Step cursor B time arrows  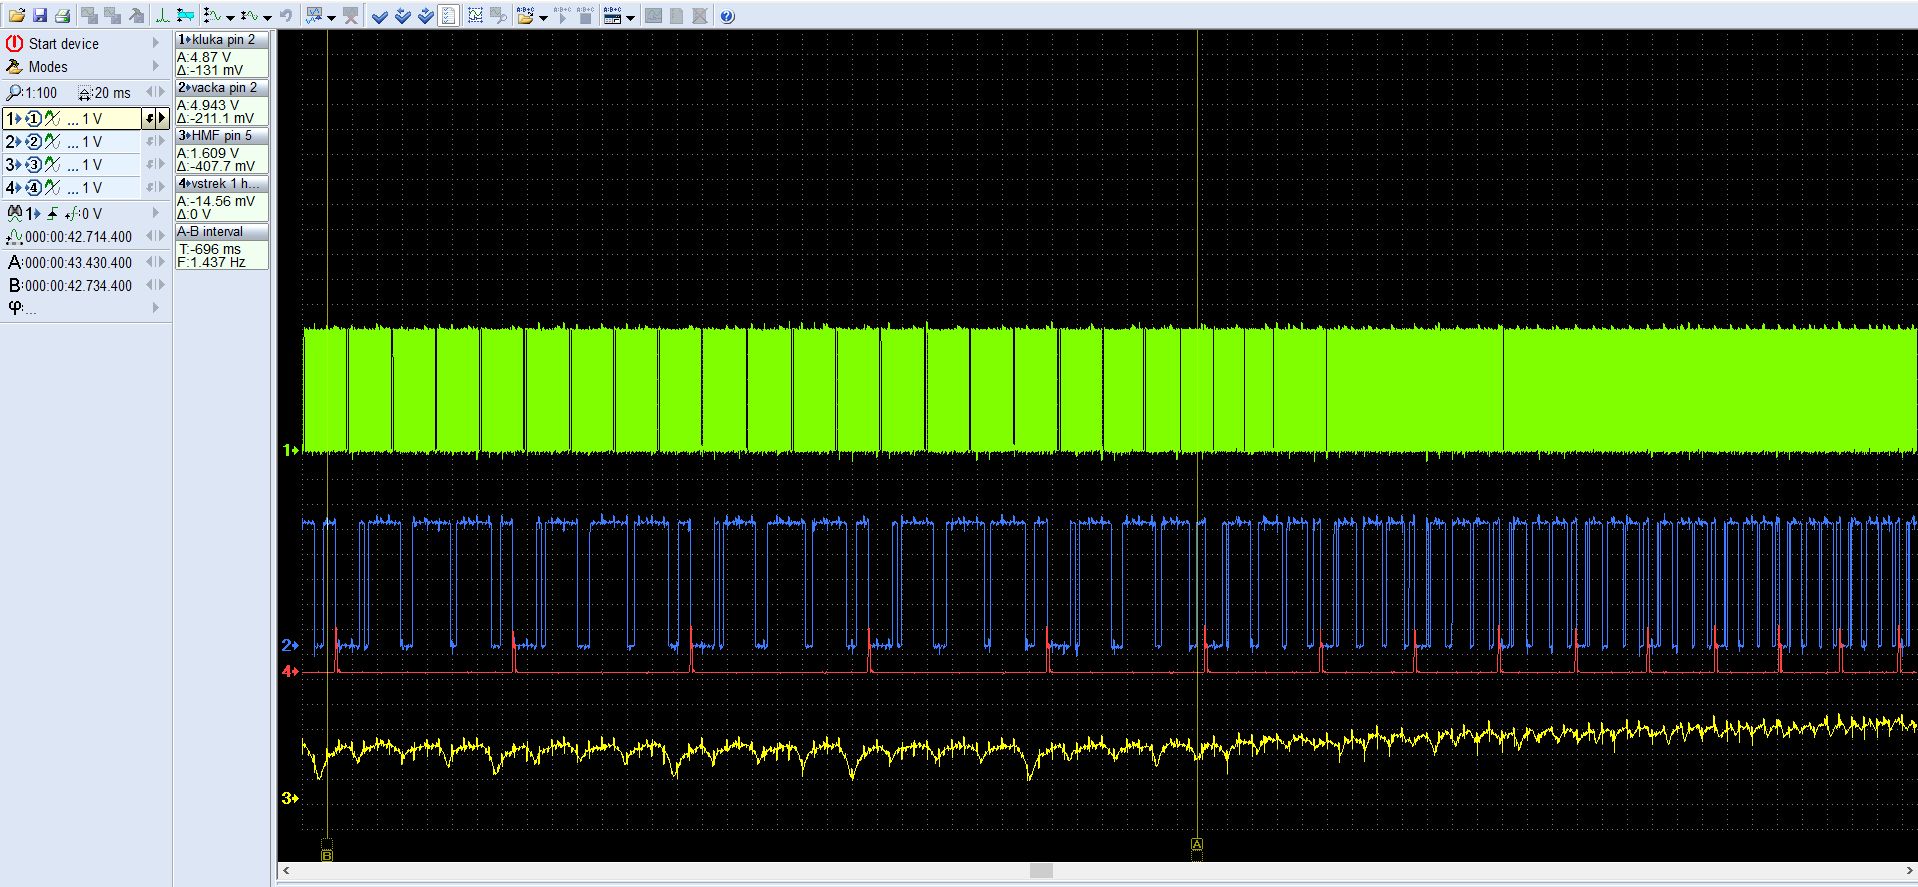click(x=155, y=285)
